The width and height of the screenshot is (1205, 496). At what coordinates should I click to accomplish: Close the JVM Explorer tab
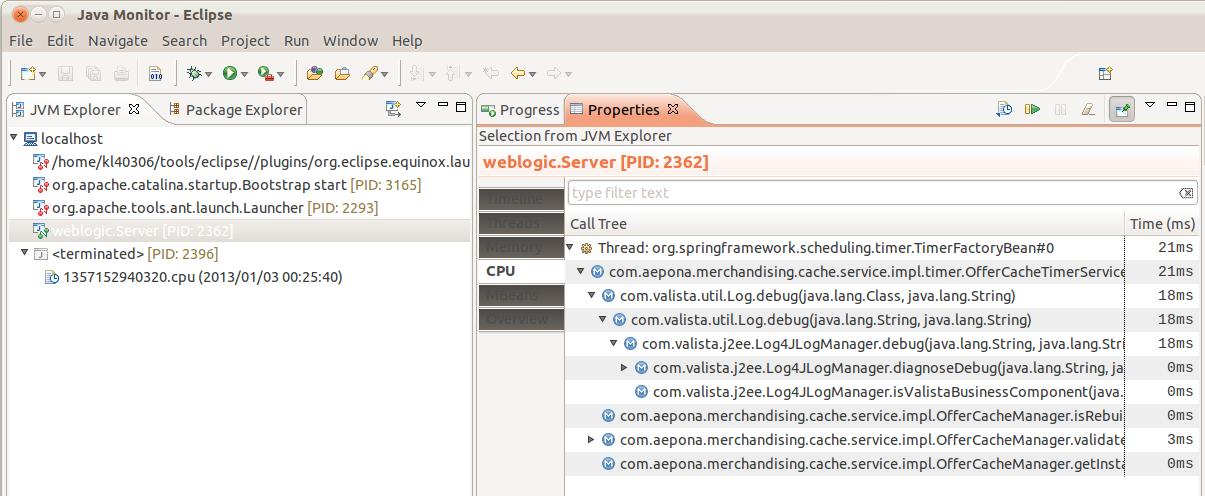[134, 109]
